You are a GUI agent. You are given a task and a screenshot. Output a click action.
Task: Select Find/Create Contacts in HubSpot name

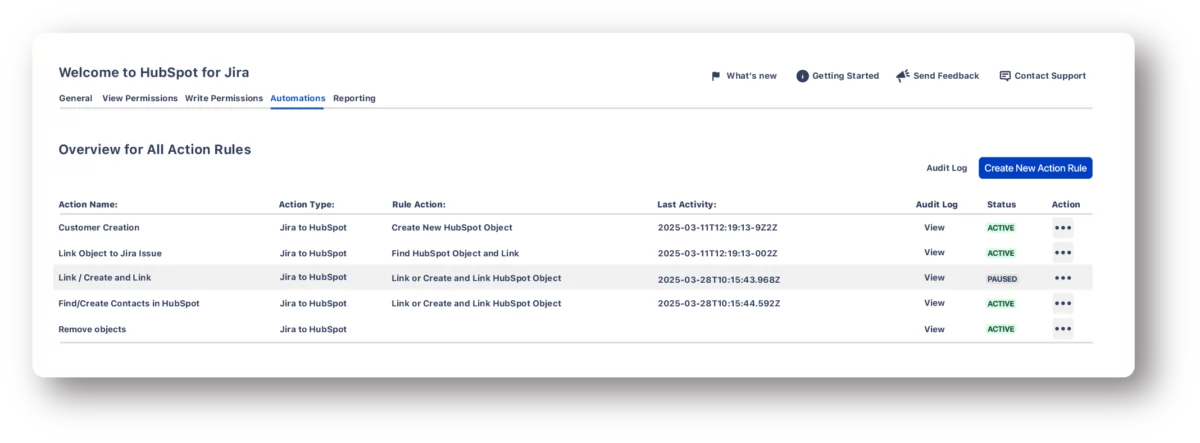(x=129, y=303)
